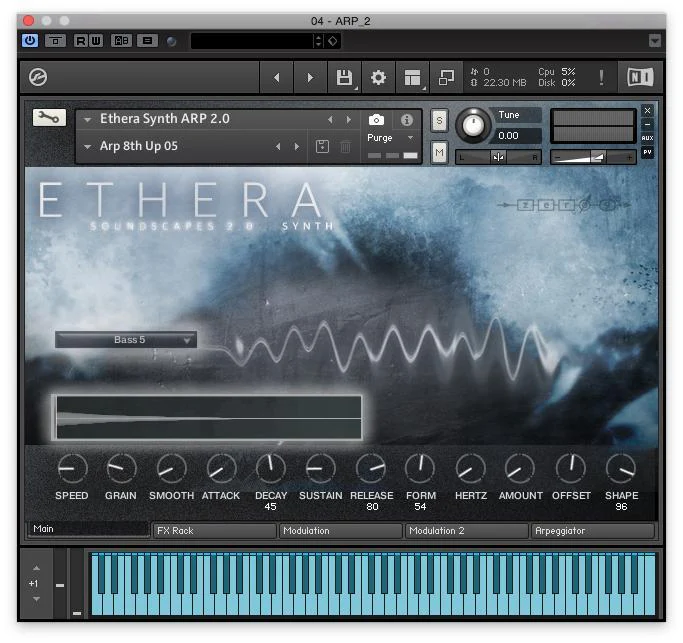Go to previous instrument with left arrow
The width and height of the screenshot is (683, 643).
coord(276,78)
